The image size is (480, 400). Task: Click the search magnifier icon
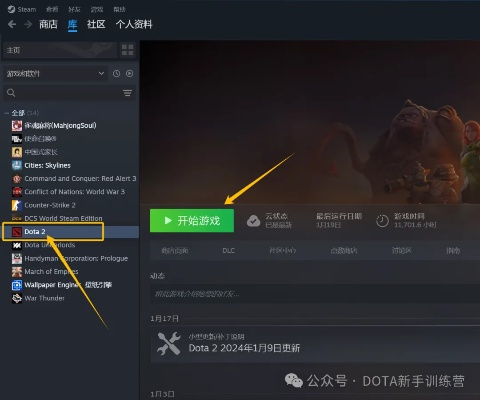pos(11,93)
